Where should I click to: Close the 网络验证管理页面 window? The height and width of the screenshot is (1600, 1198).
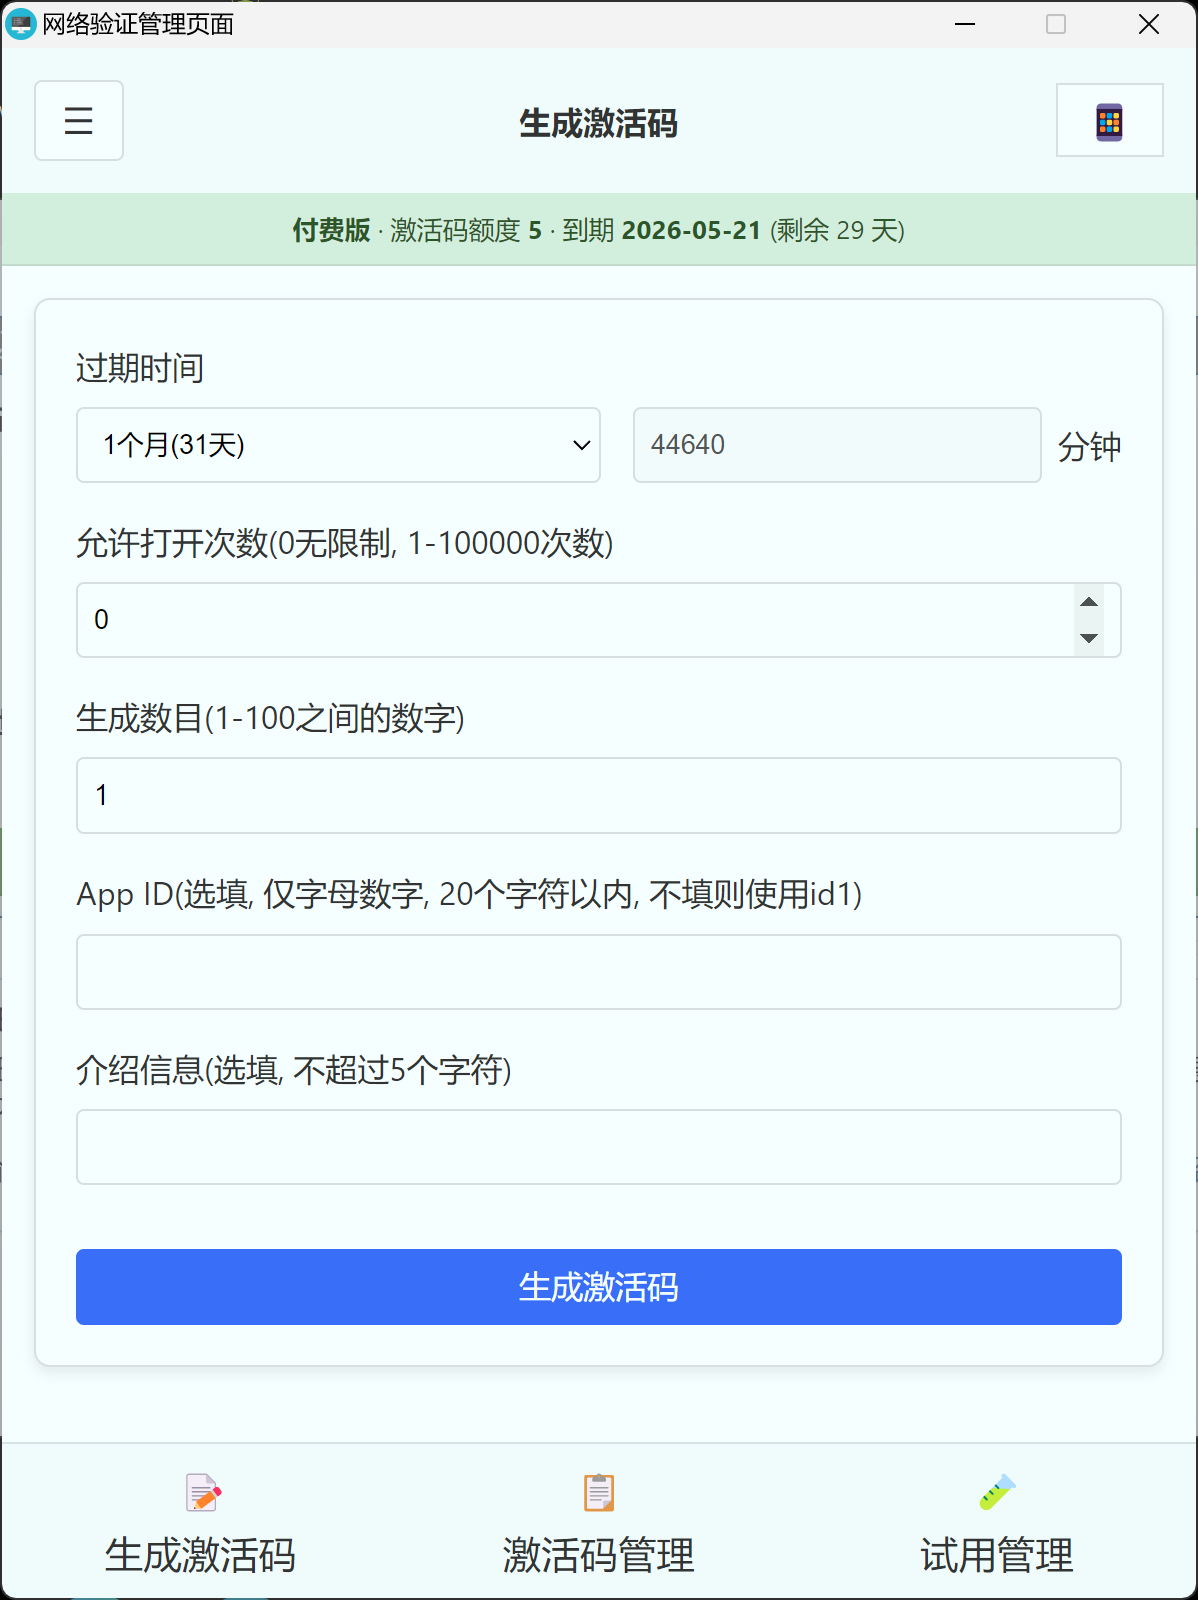click(1149, 24)
